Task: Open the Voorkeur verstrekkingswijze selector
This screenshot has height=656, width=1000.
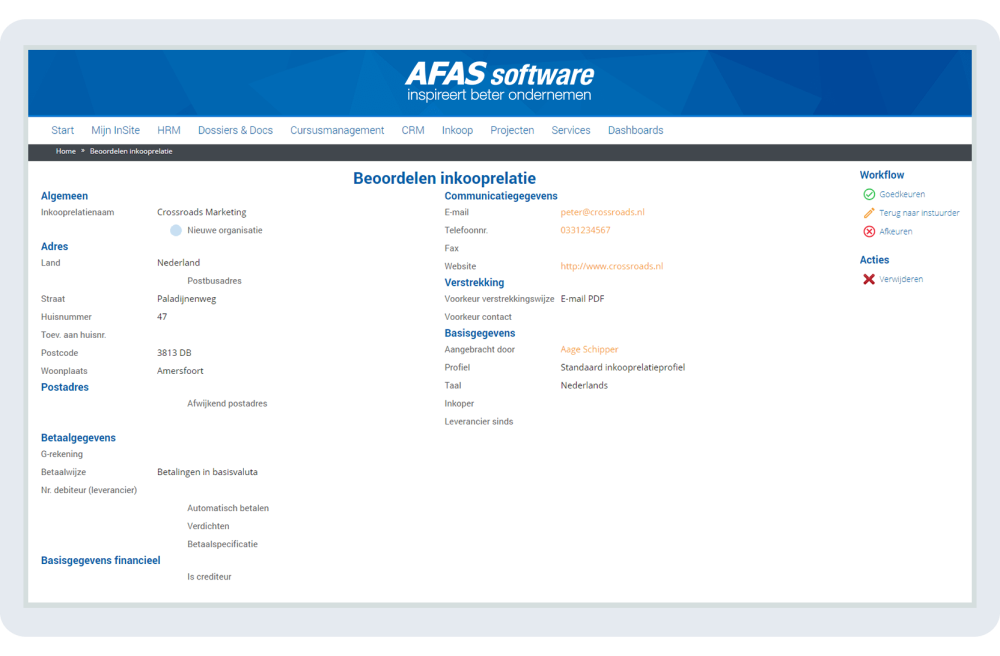Action: (582, 298)
